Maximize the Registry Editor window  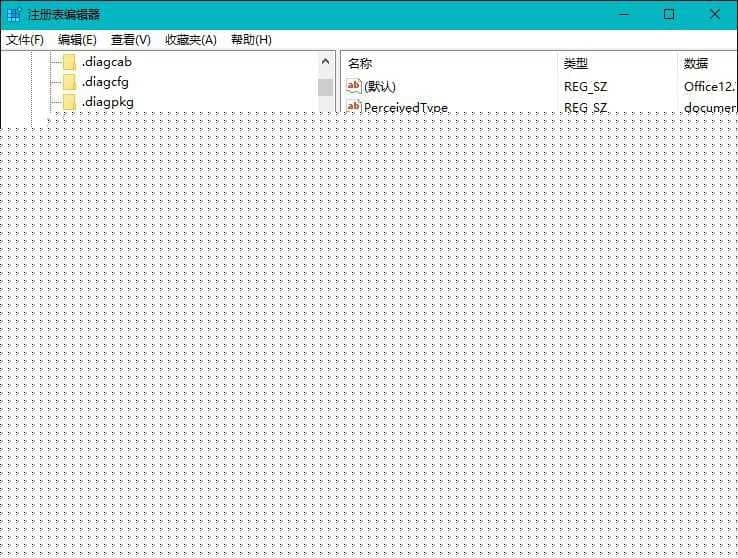pos(669,15)
